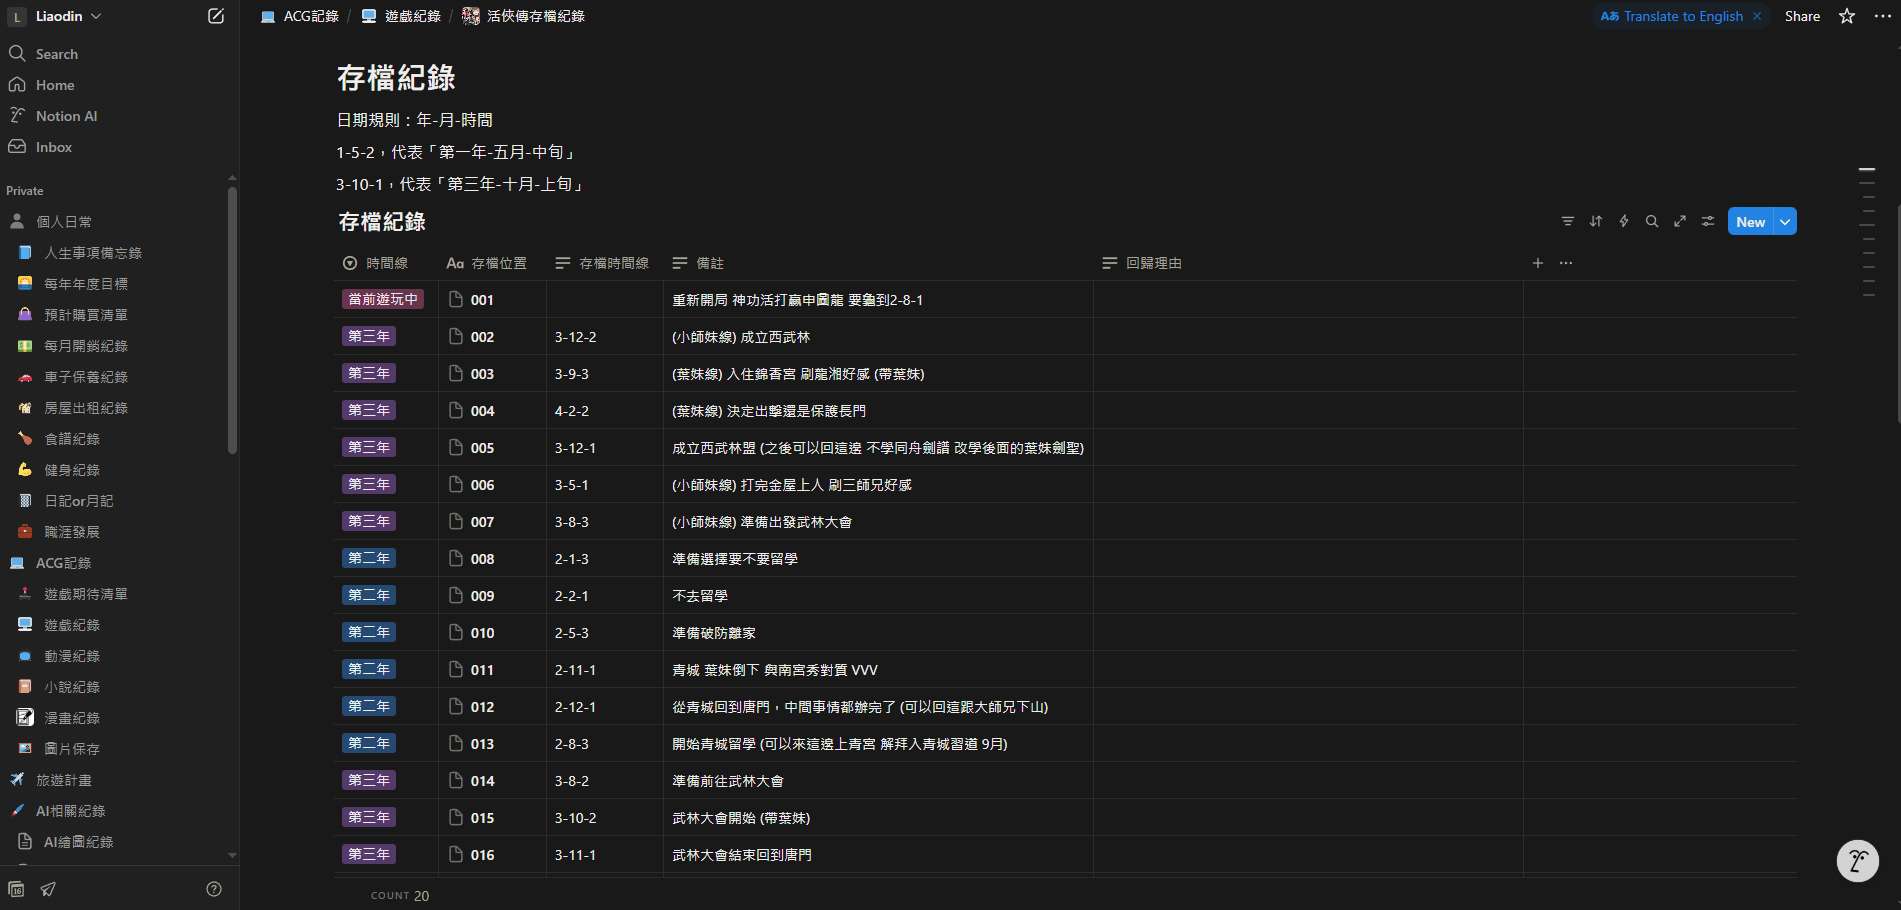Click the 當前遊玩中 tag in row 001
Image resolution: width=1901 pixels, height=910 pixels.
383,299
